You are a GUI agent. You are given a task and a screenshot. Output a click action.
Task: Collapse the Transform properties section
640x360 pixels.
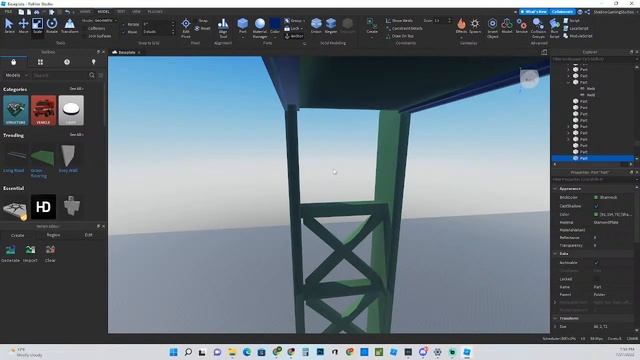[555, 318]
